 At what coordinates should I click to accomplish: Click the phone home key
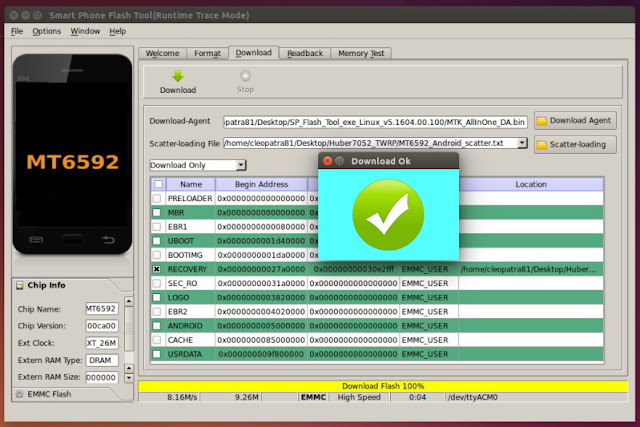click(72, 240)
